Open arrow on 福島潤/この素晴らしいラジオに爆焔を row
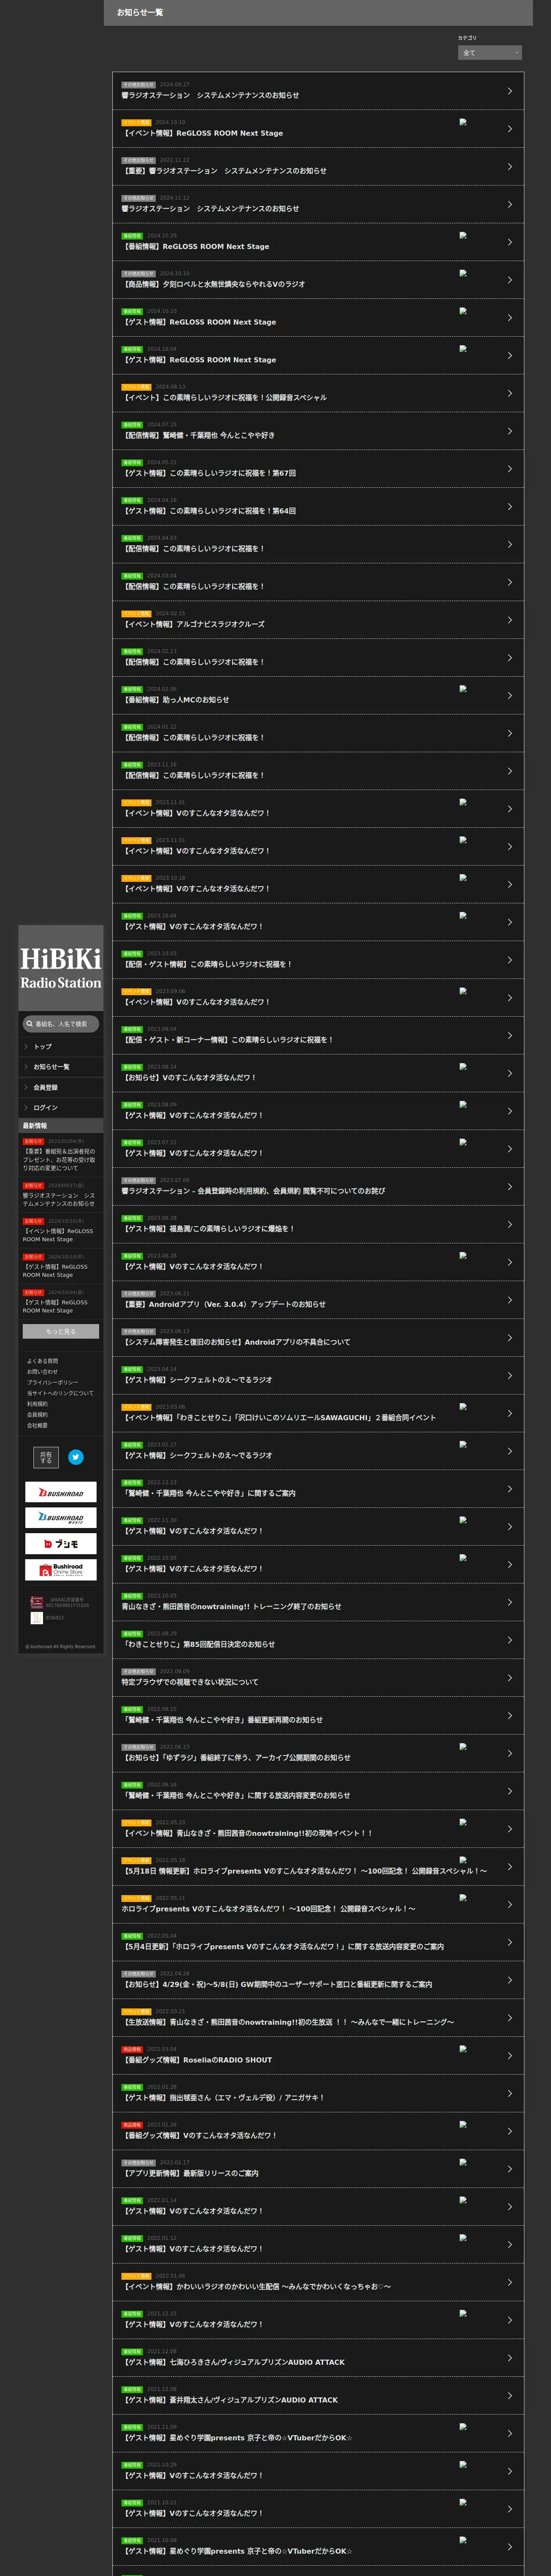Image resolution: width=551 pixels, height=2576 pixels. point(509,1224)
